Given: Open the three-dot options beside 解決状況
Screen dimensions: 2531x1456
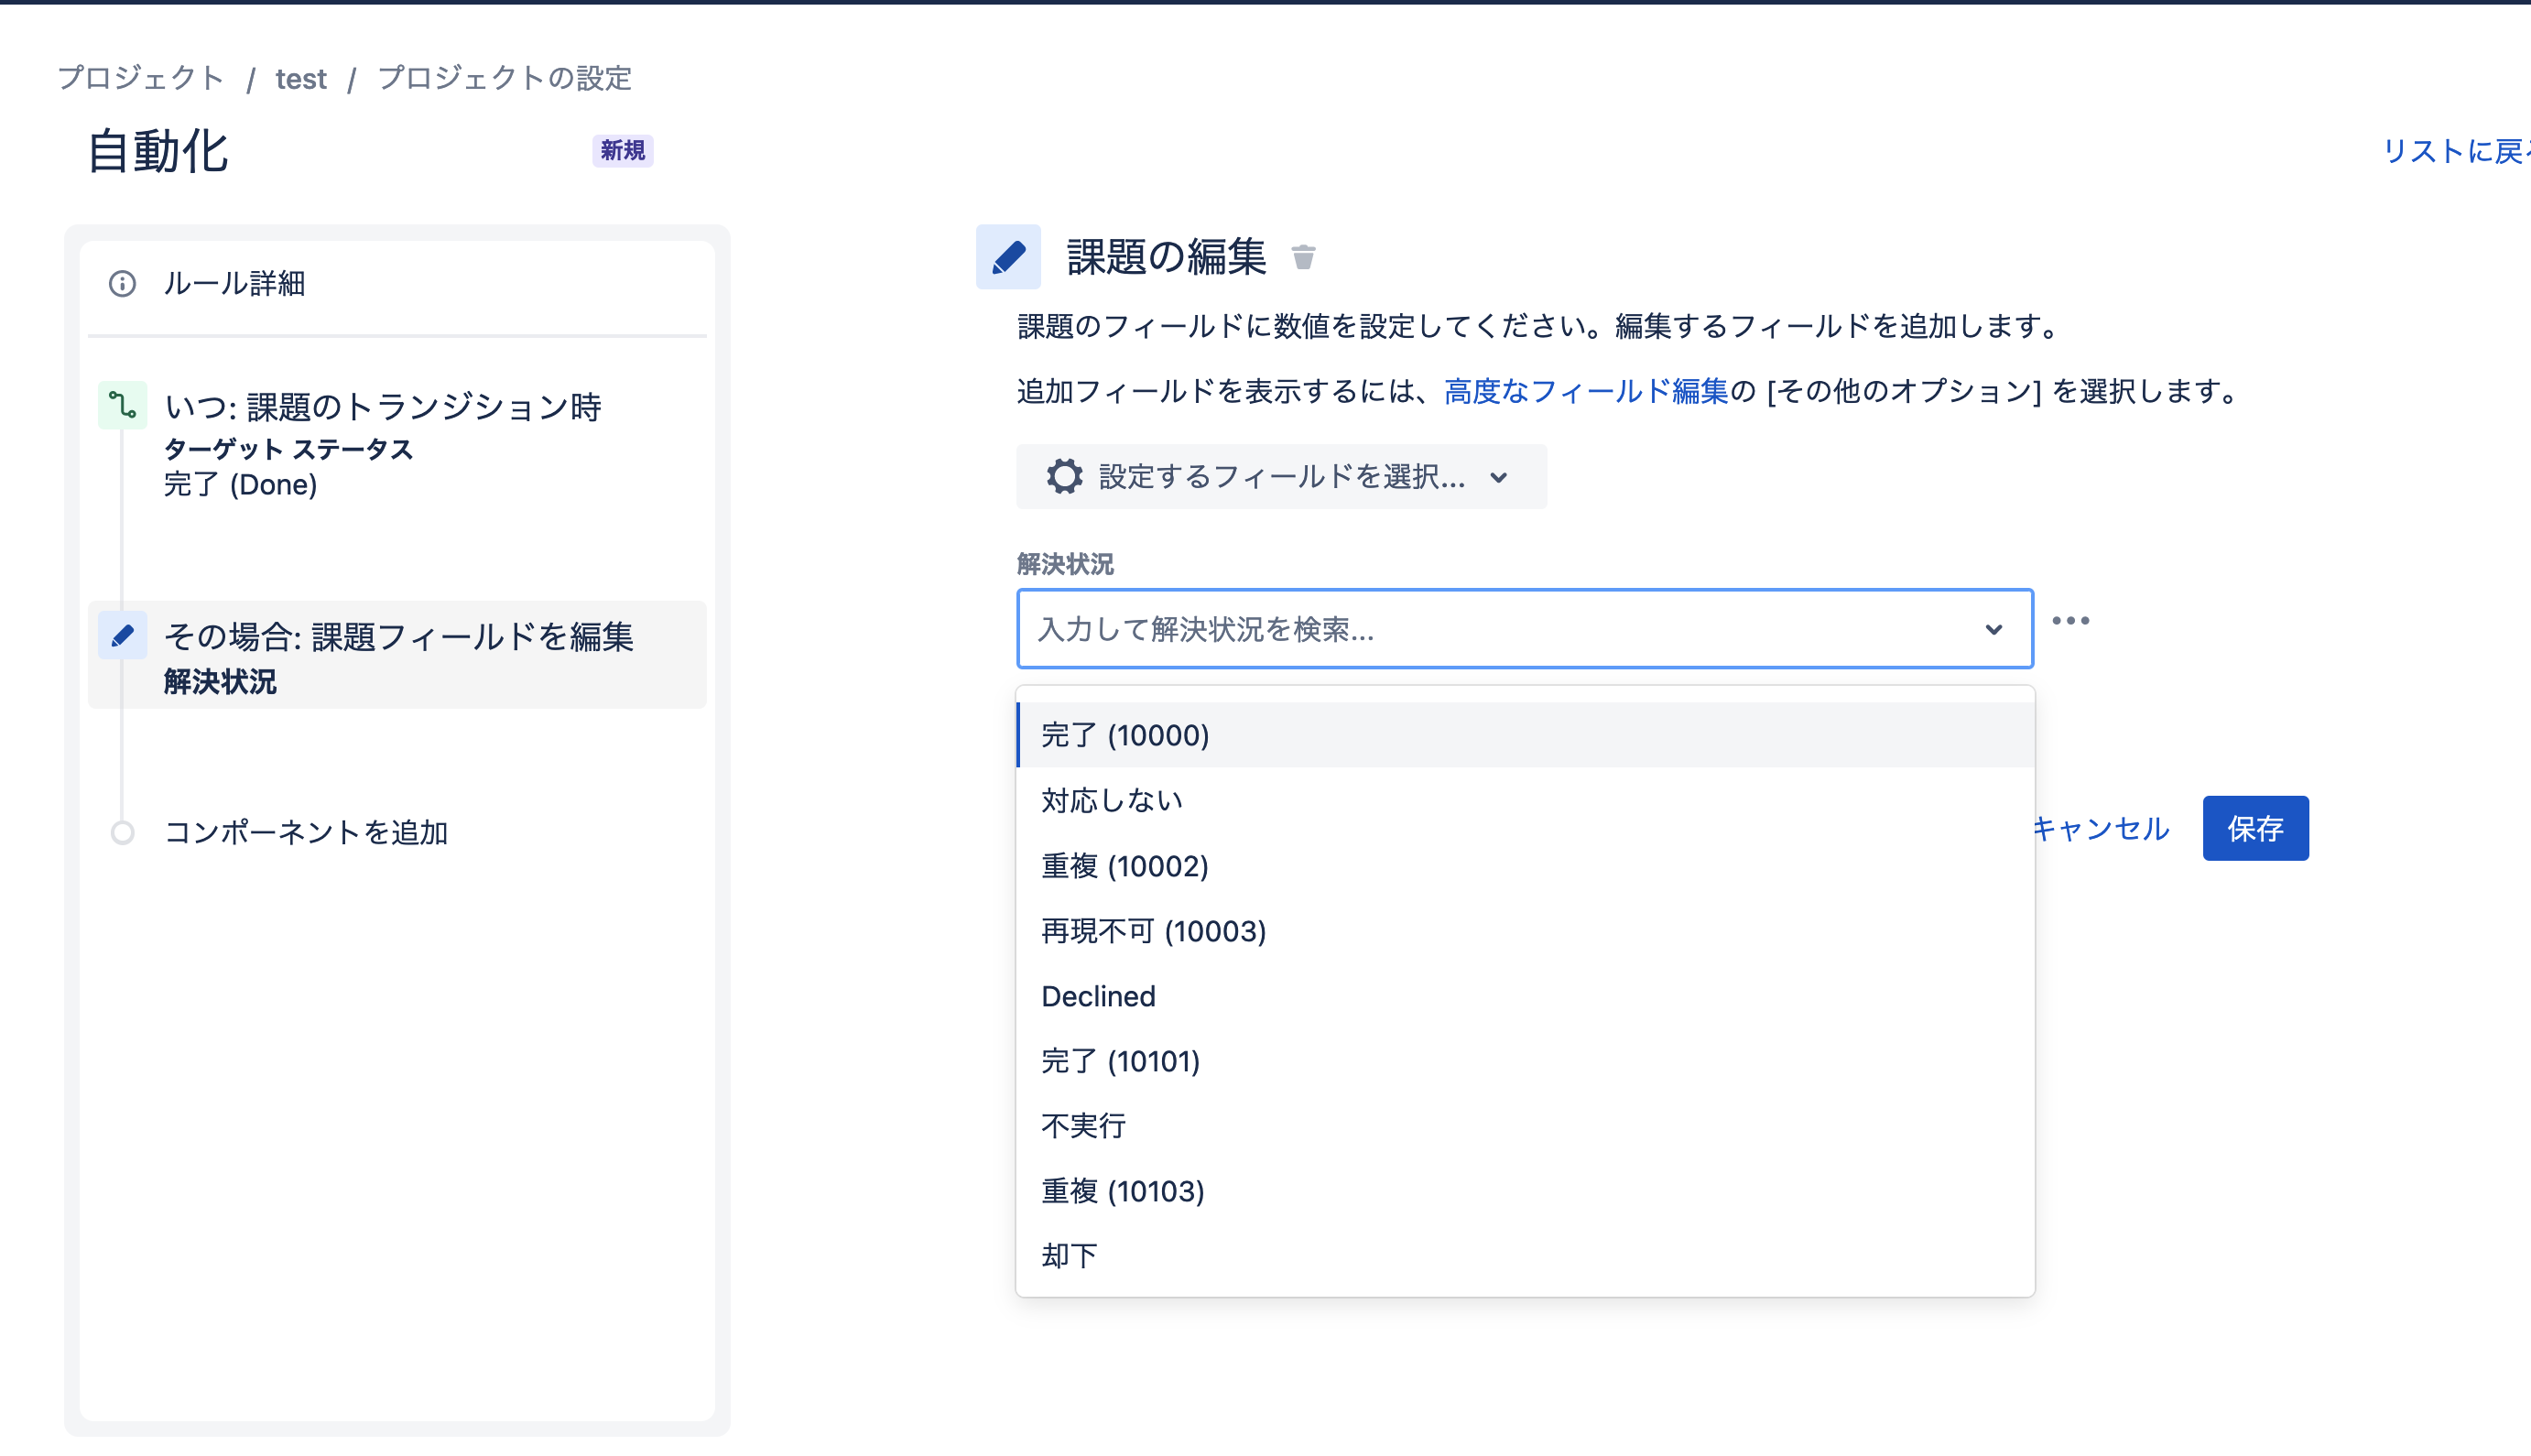Looking at the screenshot, I should coord(2070,621).
